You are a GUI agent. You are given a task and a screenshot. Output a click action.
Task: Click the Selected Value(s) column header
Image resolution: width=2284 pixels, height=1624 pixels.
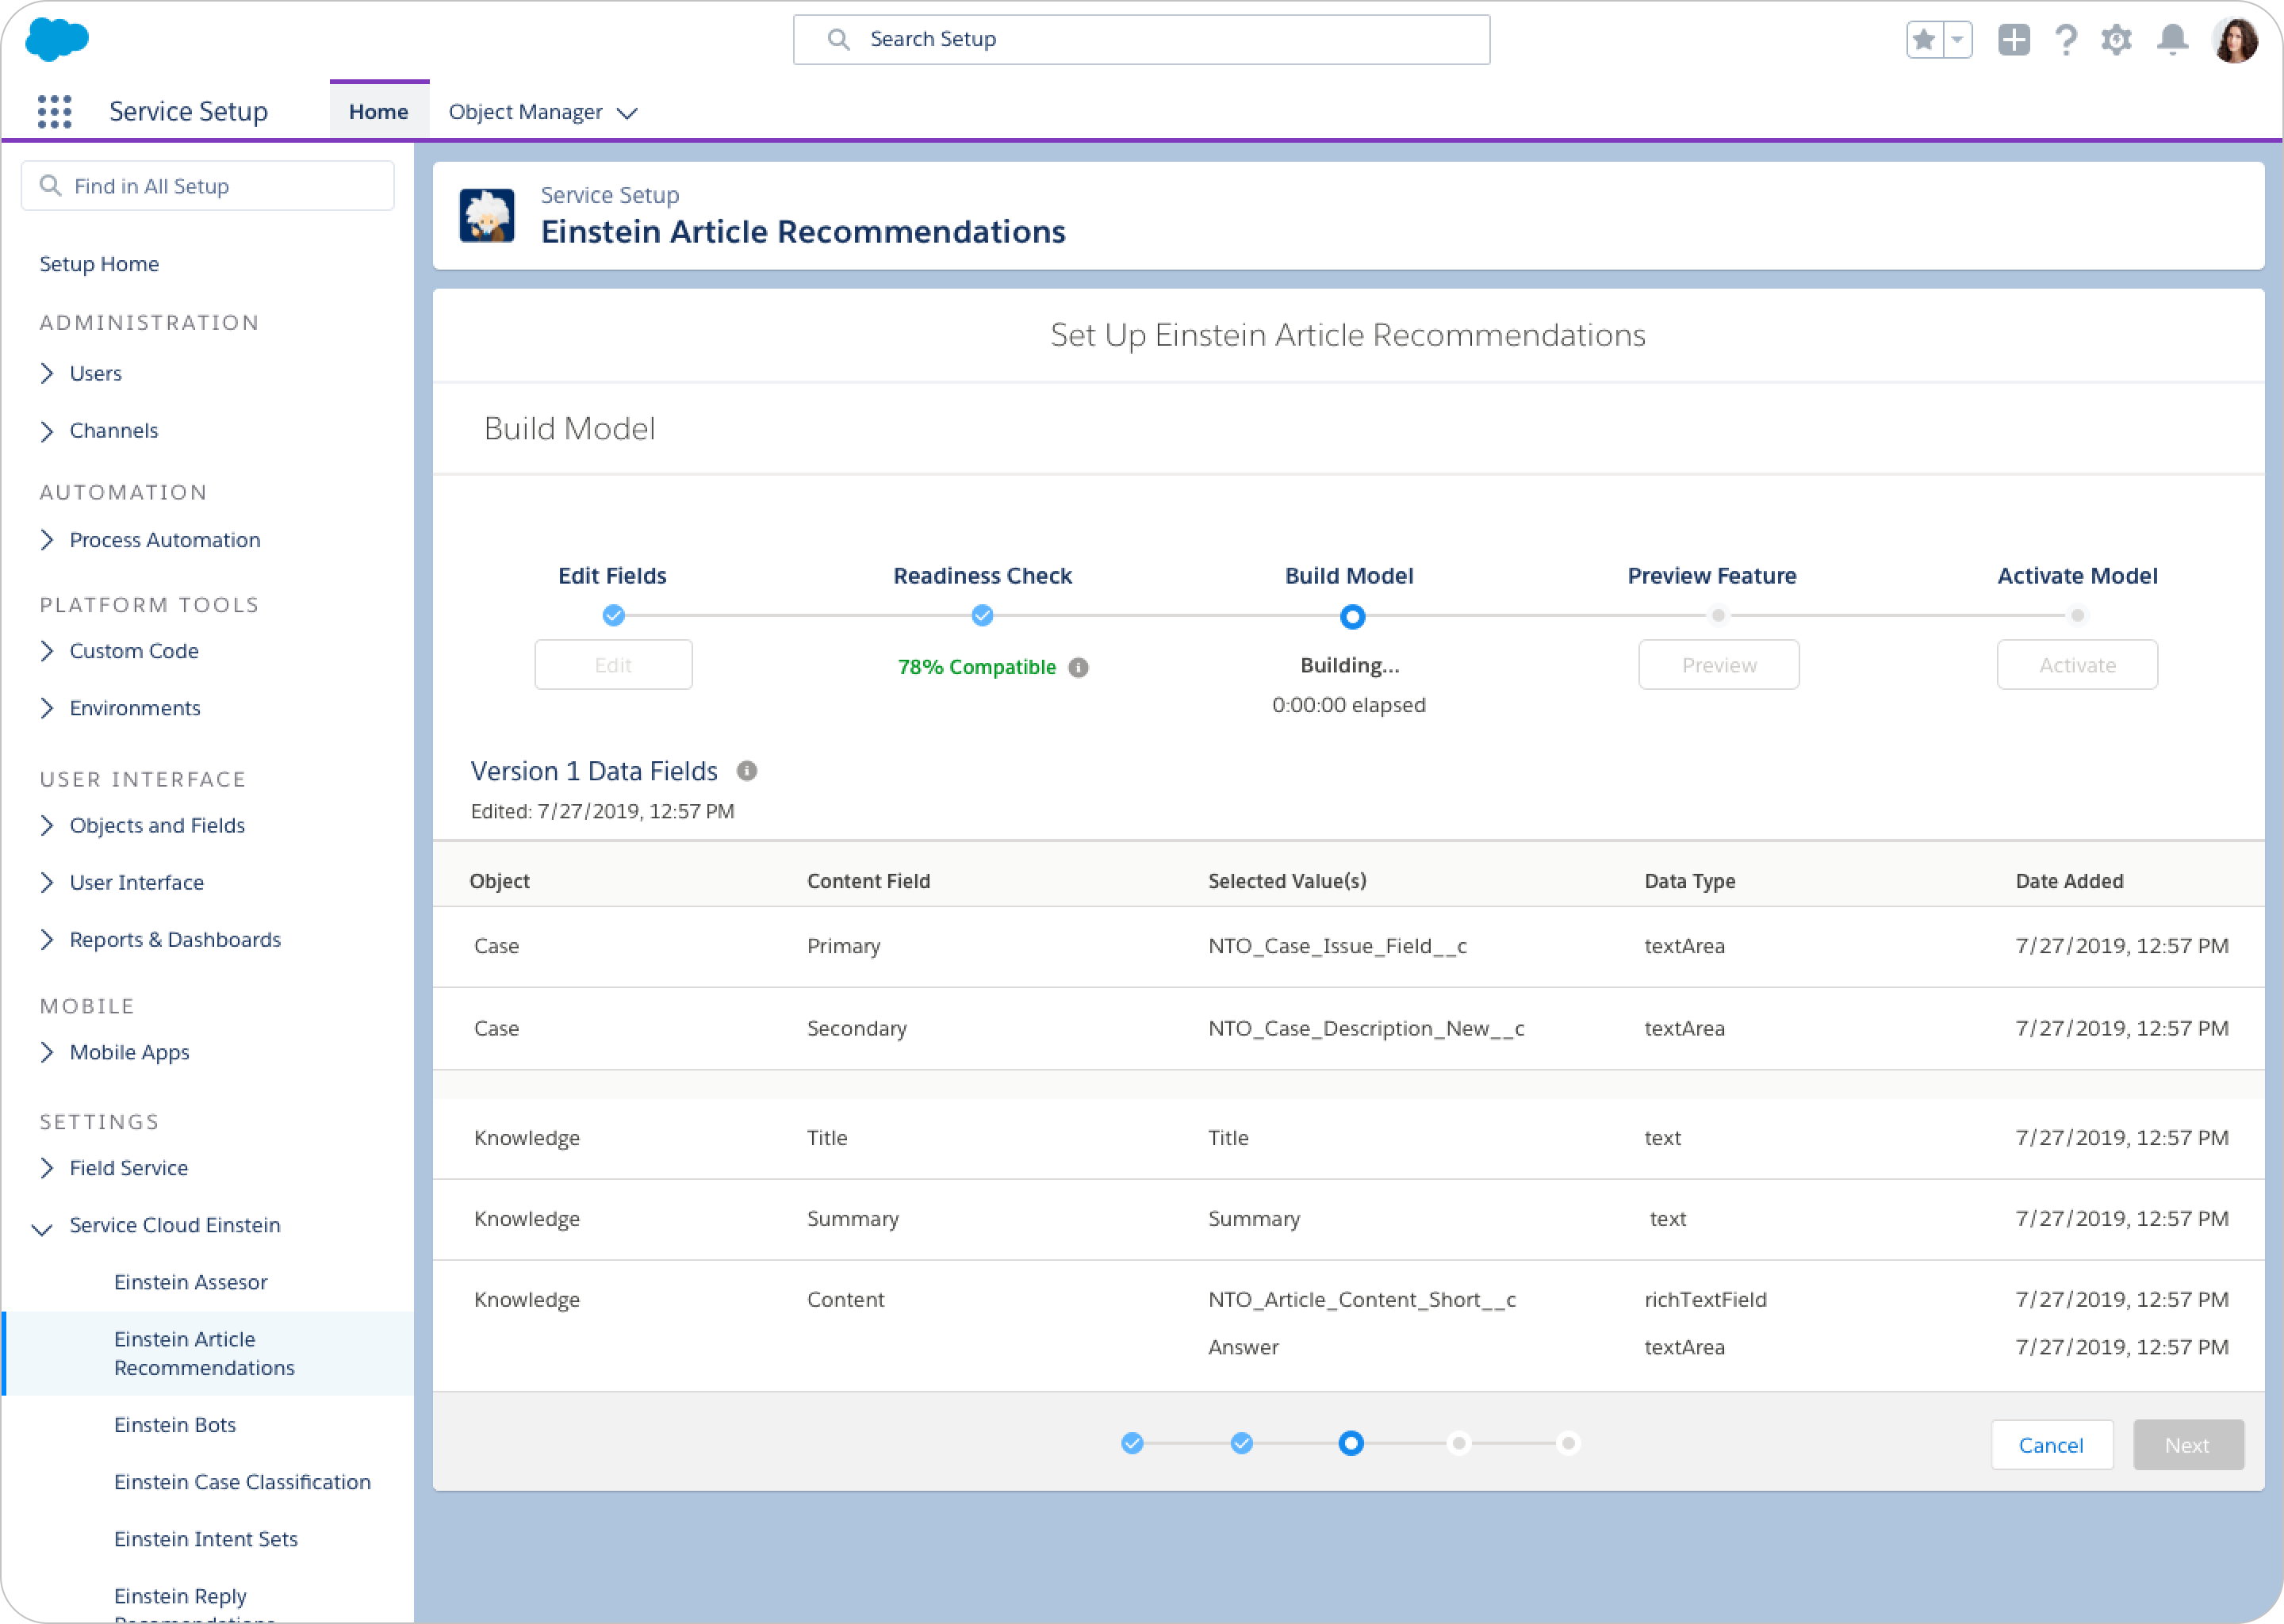click(x=1287, y=881)
